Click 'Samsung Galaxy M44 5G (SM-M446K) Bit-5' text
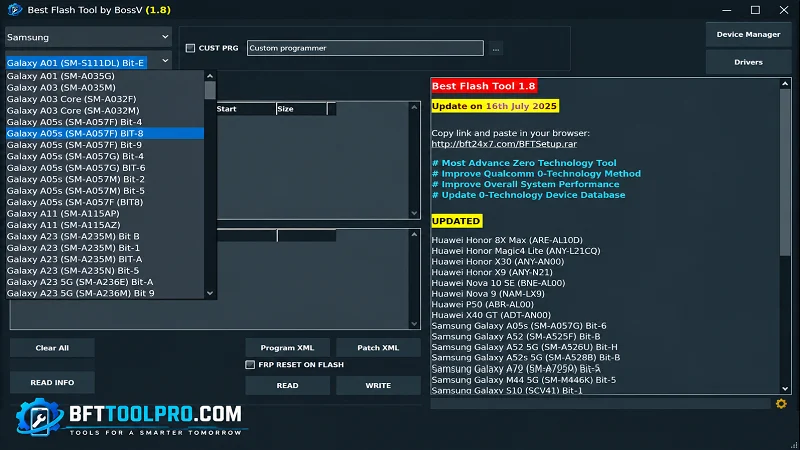The image size is (800, 450). click(523, 380)
